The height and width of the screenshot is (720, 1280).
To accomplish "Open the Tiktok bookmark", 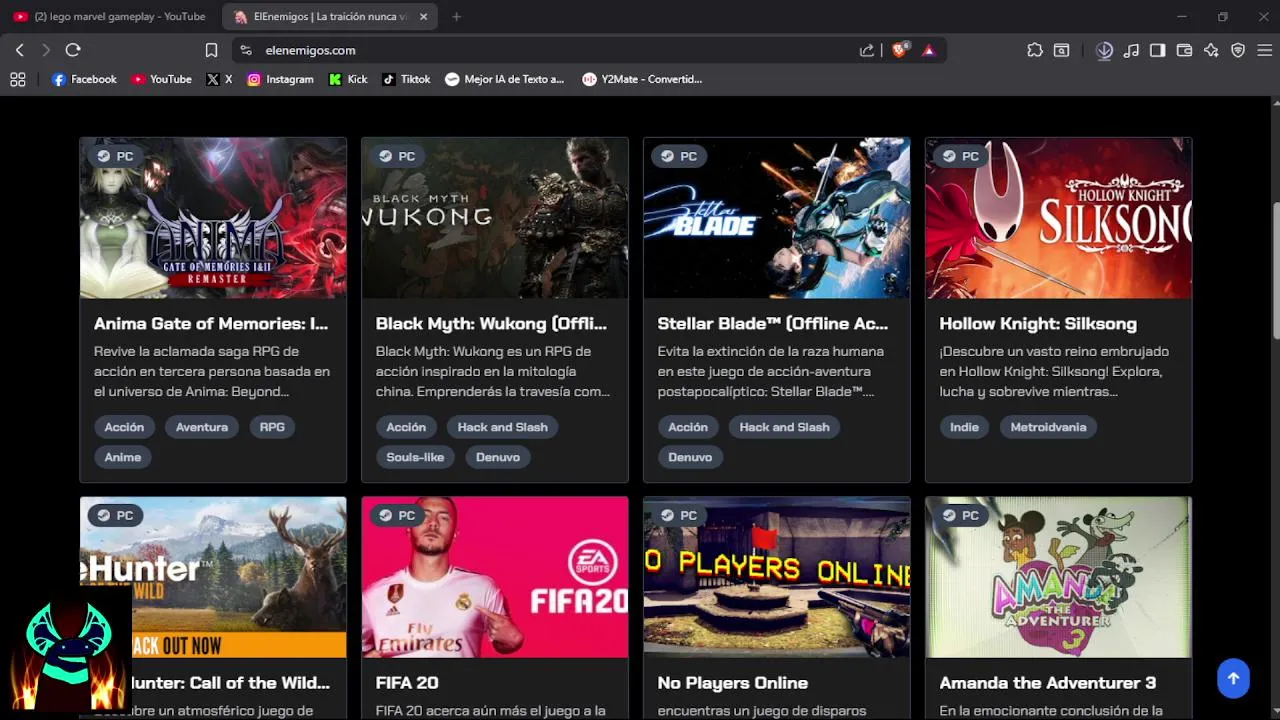I will (x=406, y=79).
